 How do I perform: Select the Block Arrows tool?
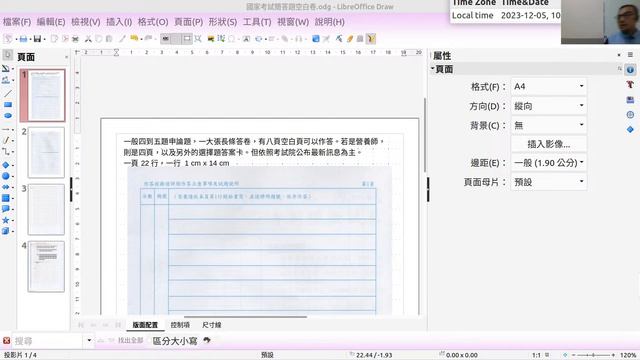[x=6, y=187]
